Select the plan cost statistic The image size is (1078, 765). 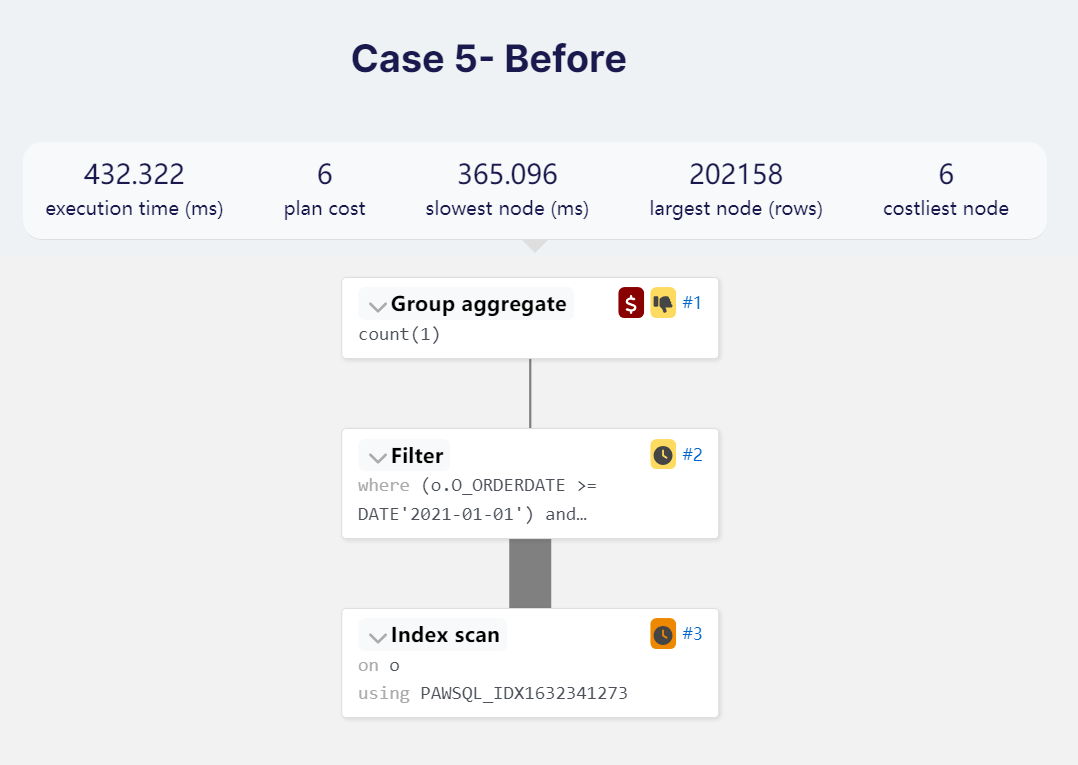pyautogui.click(x=324, y=190)
